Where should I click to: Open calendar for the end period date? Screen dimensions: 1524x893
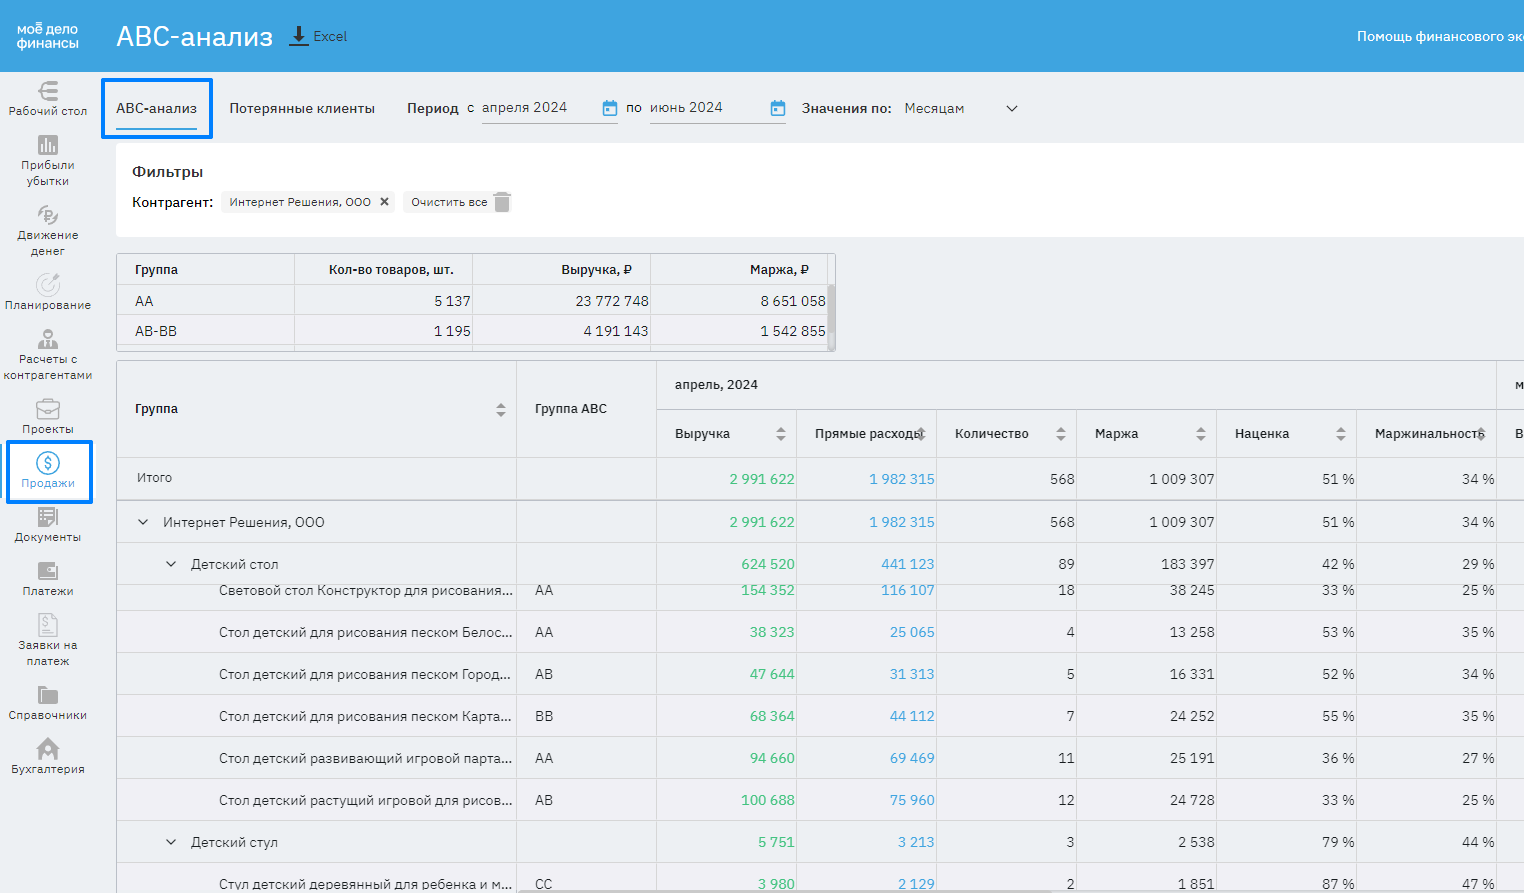tap(778, 108)
